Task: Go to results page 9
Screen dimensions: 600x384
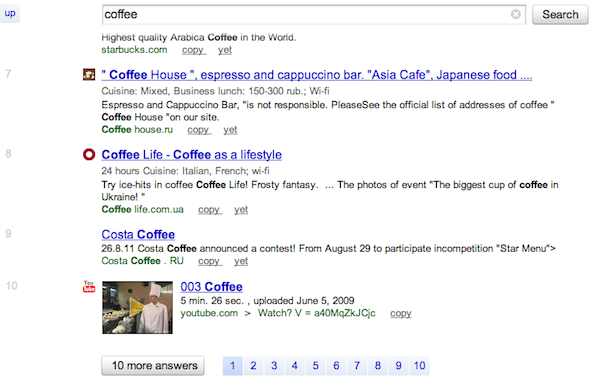Action: click(x=398, y=366)
